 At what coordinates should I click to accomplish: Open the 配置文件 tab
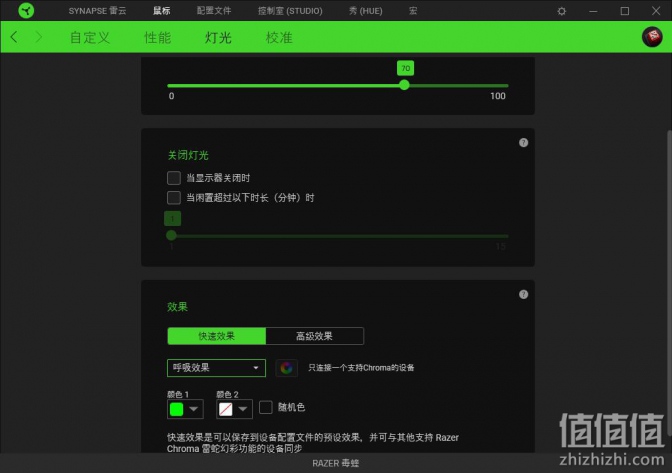(214, 11)
